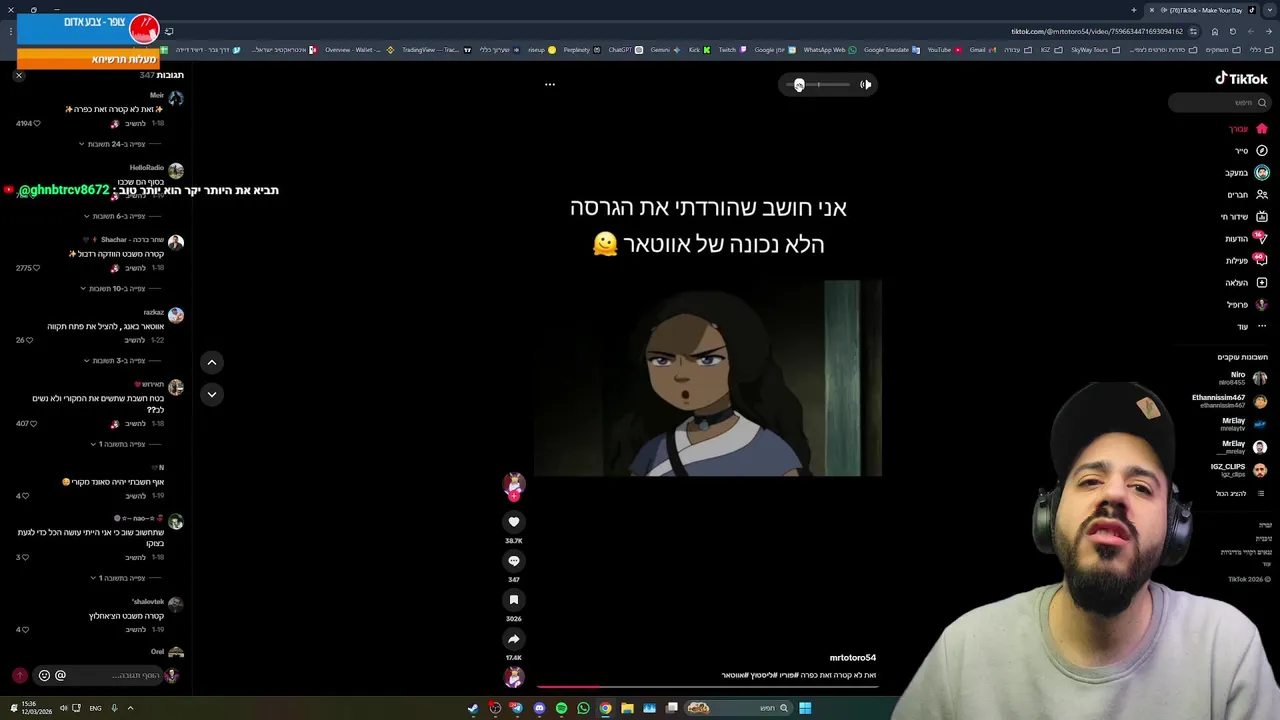
Task: Mute the video with the speaker icon
Action: 866,85
